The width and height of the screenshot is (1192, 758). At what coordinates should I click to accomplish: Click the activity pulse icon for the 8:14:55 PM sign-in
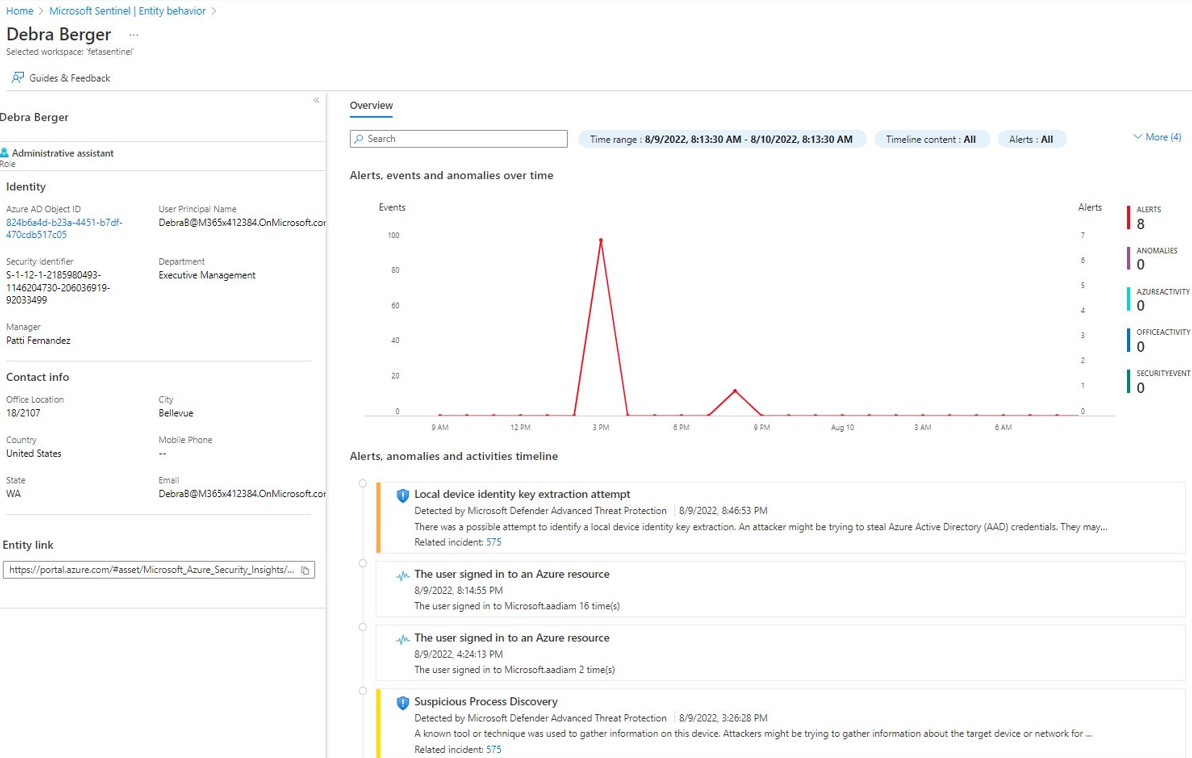(x=403, y=576)
